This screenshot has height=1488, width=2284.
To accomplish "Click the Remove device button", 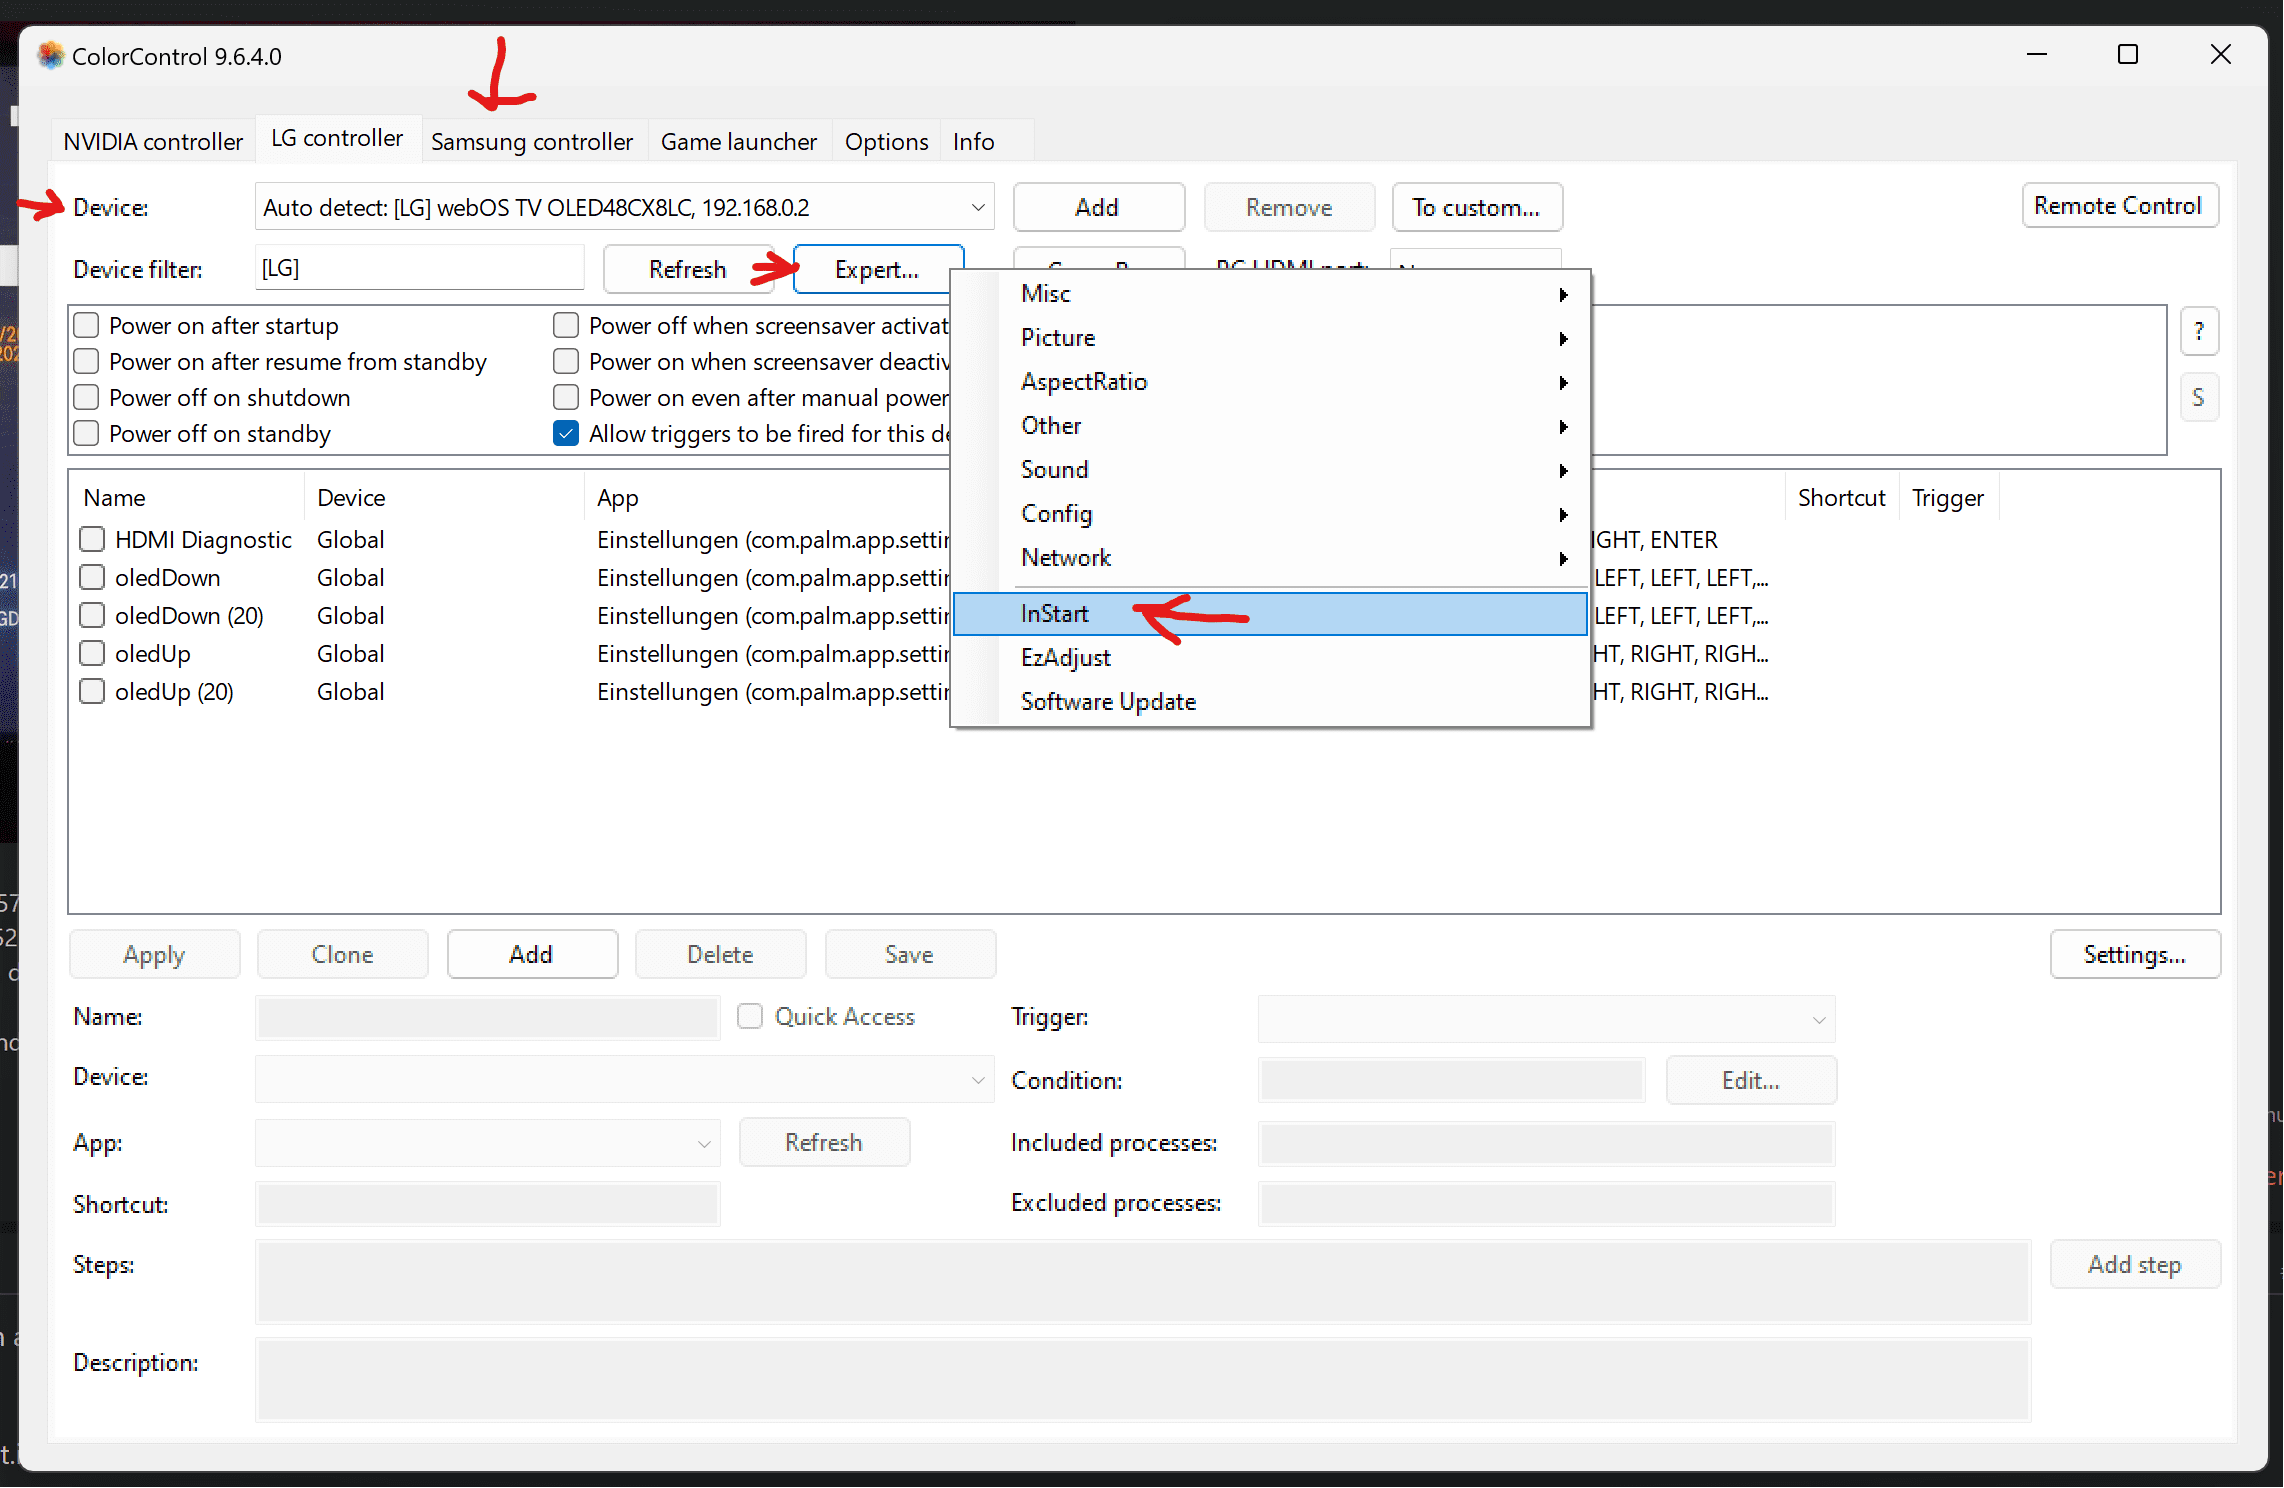I will (x=1288, y=207).
